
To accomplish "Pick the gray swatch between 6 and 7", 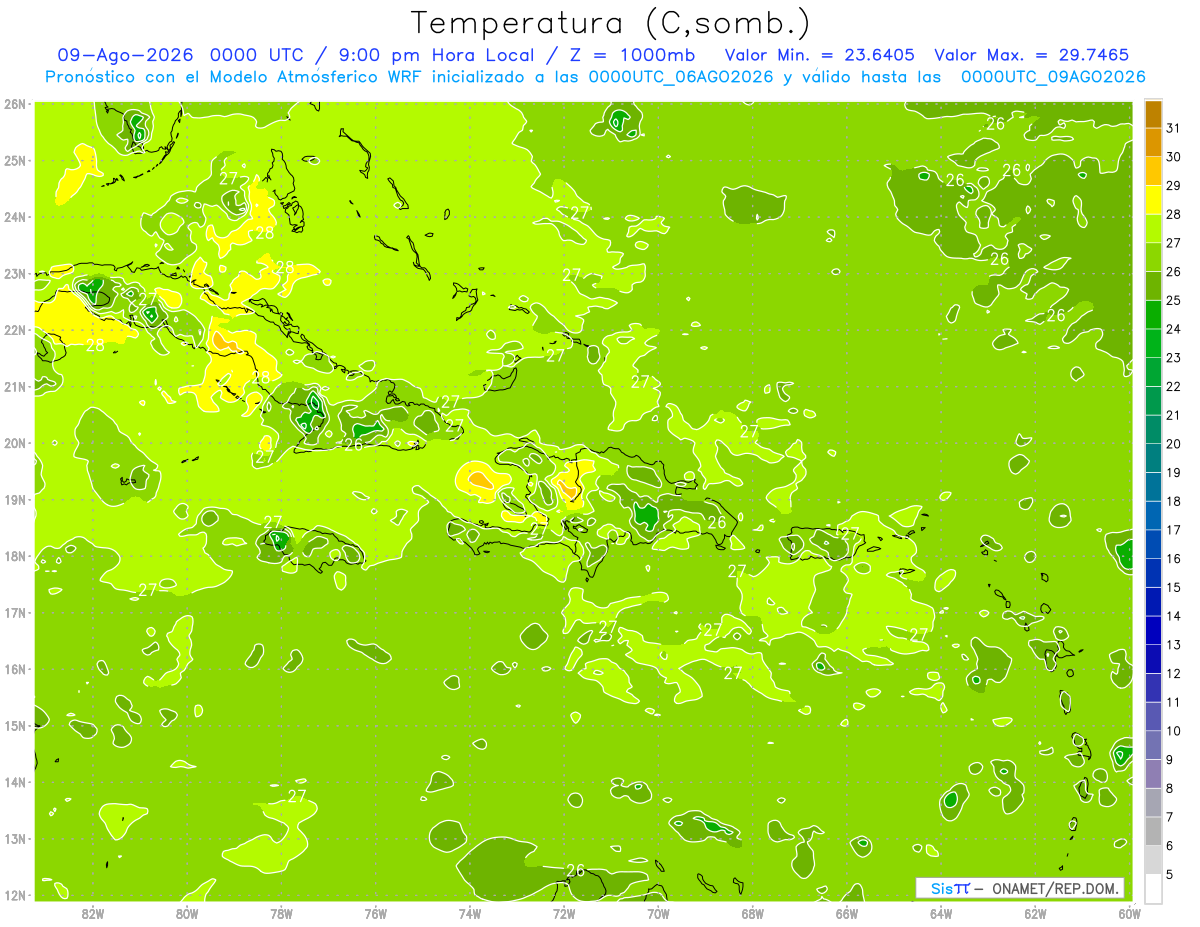I will point(1153,831).
